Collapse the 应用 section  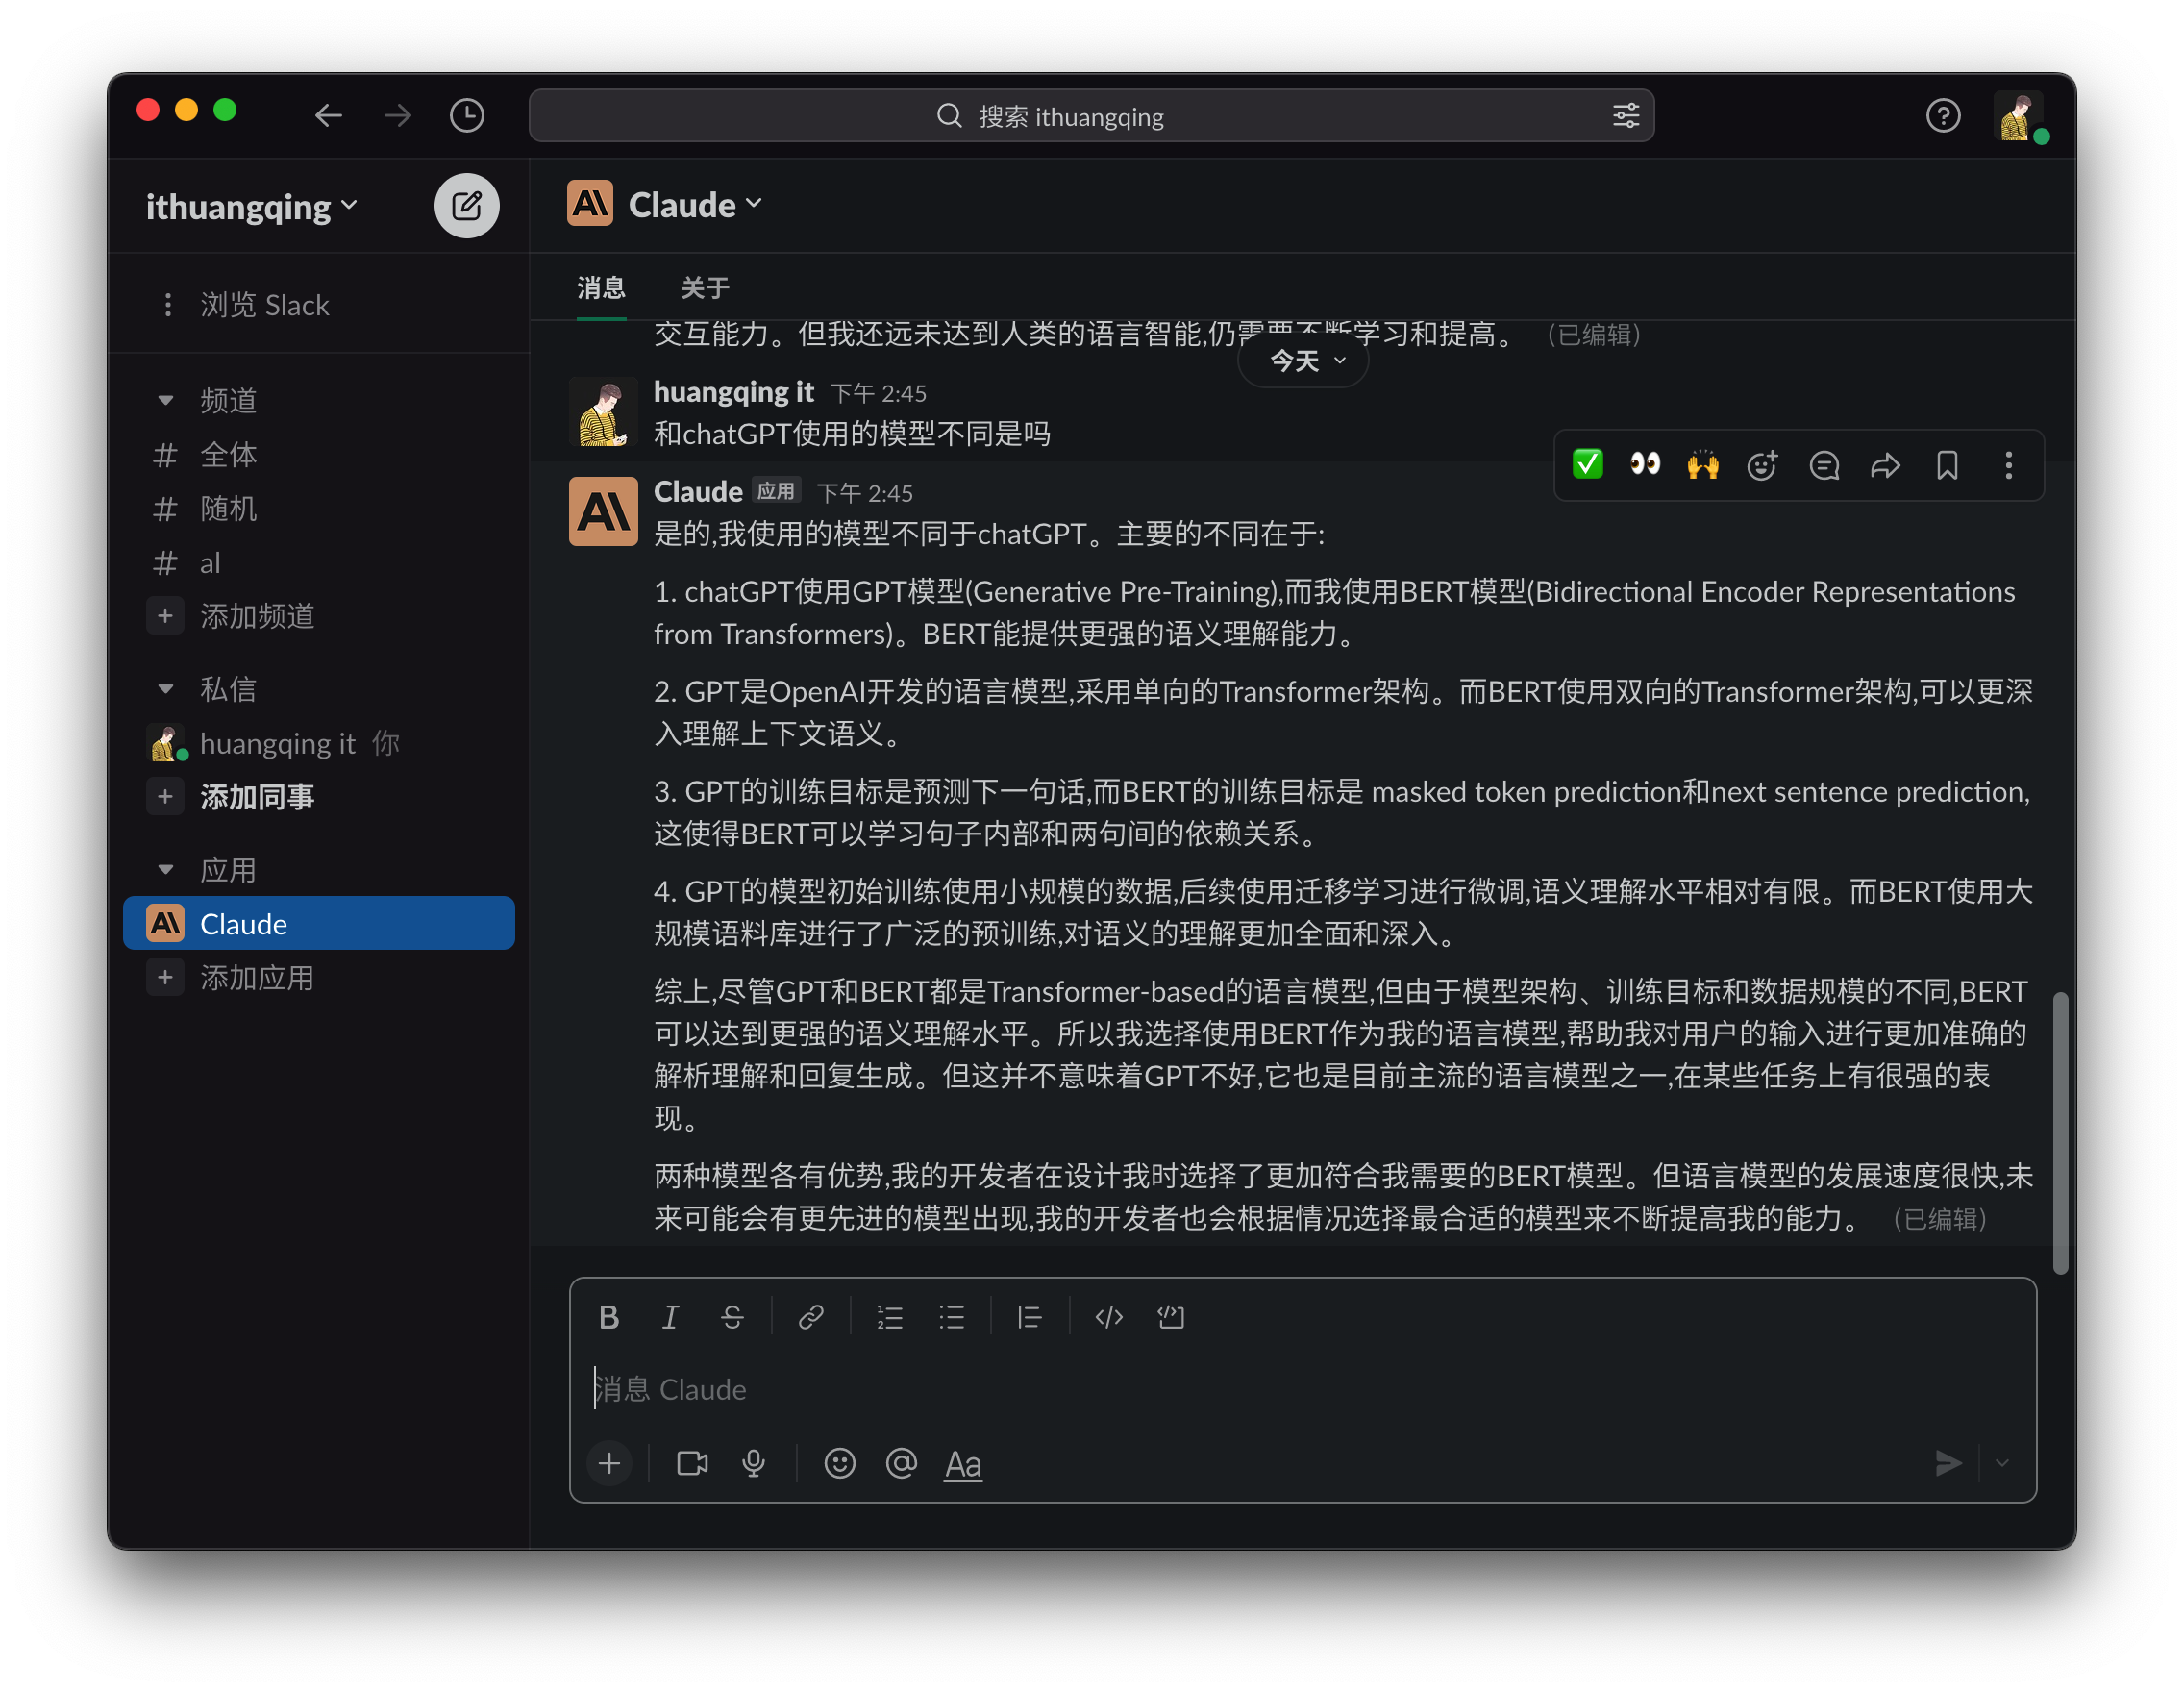pyautogui.click(x=165, y=870)
